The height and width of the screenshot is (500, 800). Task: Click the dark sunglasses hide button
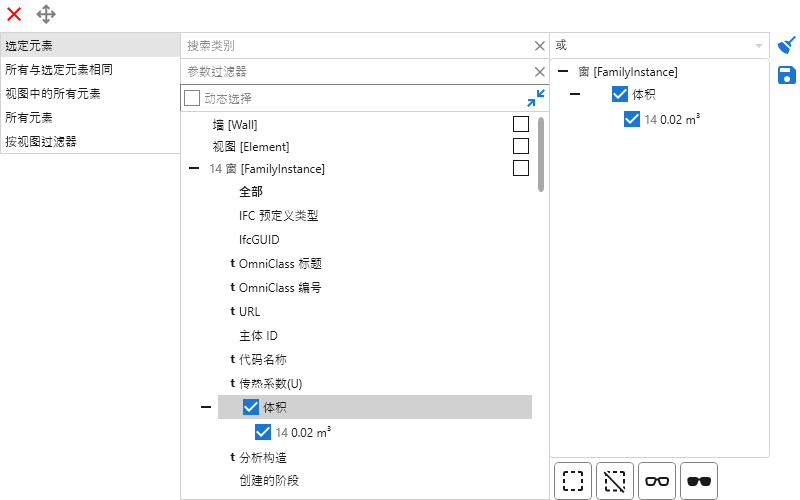(699, 481)
